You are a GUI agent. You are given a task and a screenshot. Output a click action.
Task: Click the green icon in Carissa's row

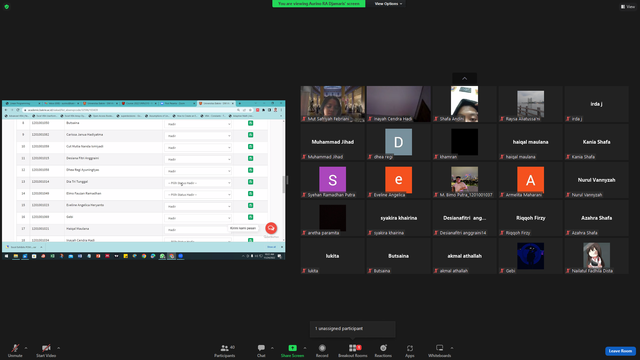(251, 135)
